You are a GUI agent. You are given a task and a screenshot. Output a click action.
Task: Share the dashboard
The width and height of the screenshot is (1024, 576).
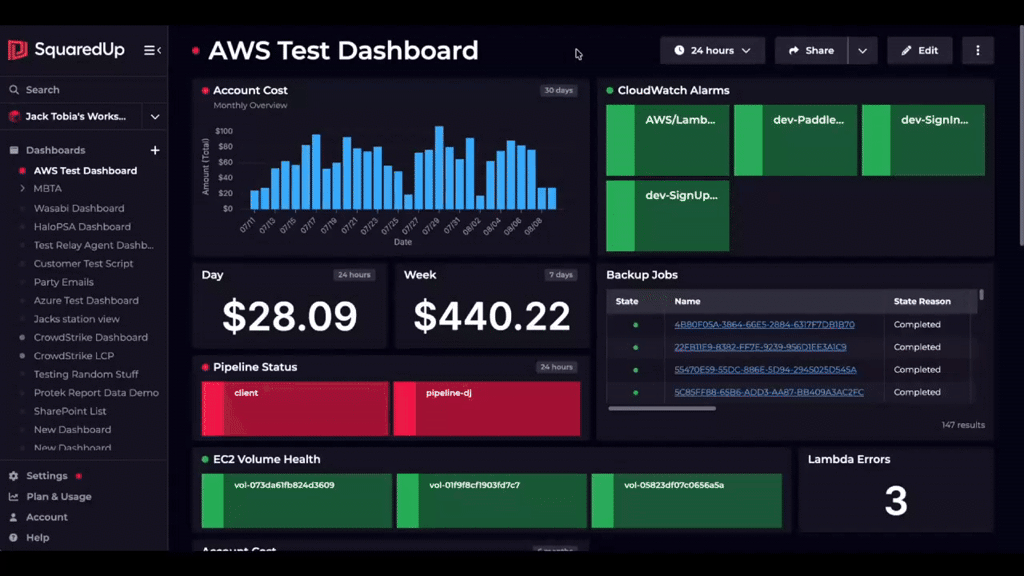811,50
